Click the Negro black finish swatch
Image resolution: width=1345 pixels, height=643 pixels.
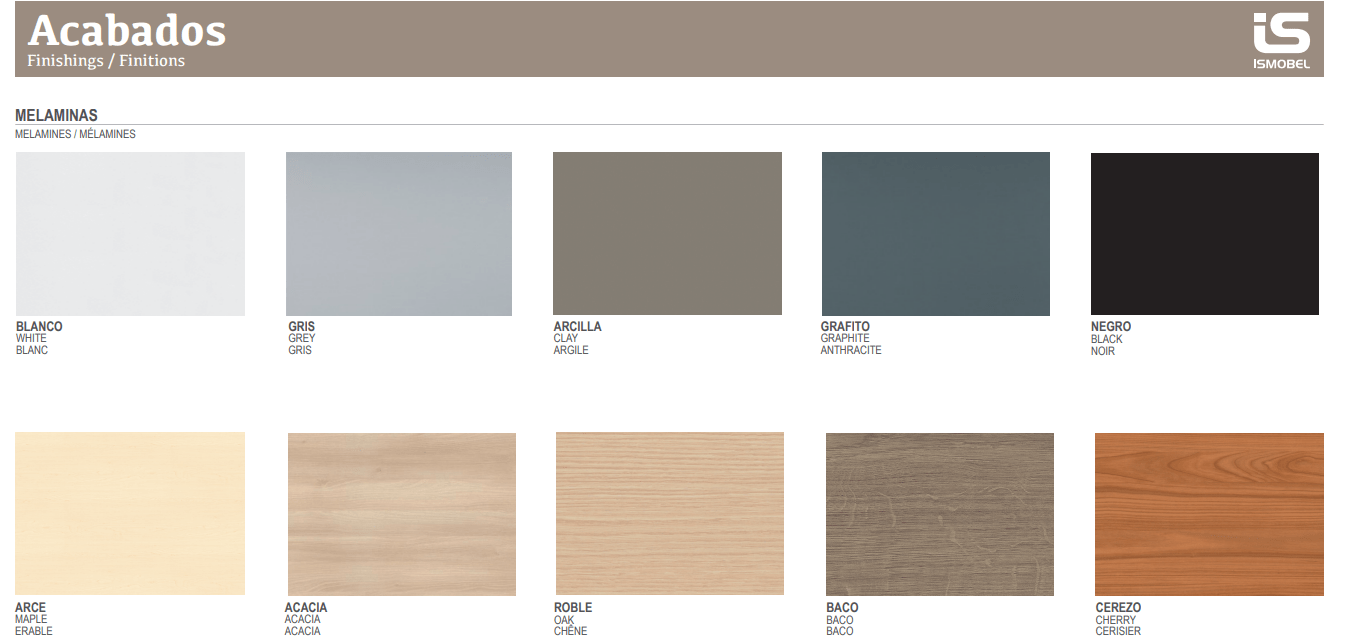pyautogui.click(x=1204, y=234)
